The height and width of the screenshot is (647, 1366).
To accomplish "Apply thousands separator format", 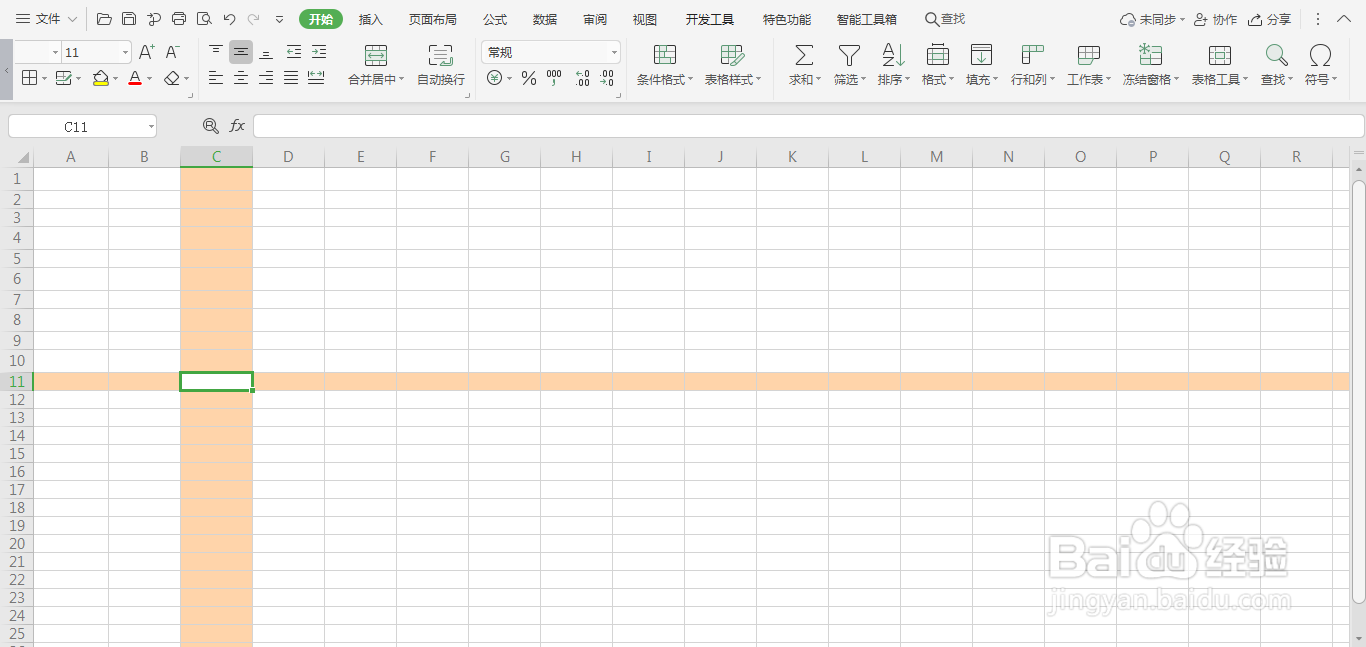I will pos(554,78).
